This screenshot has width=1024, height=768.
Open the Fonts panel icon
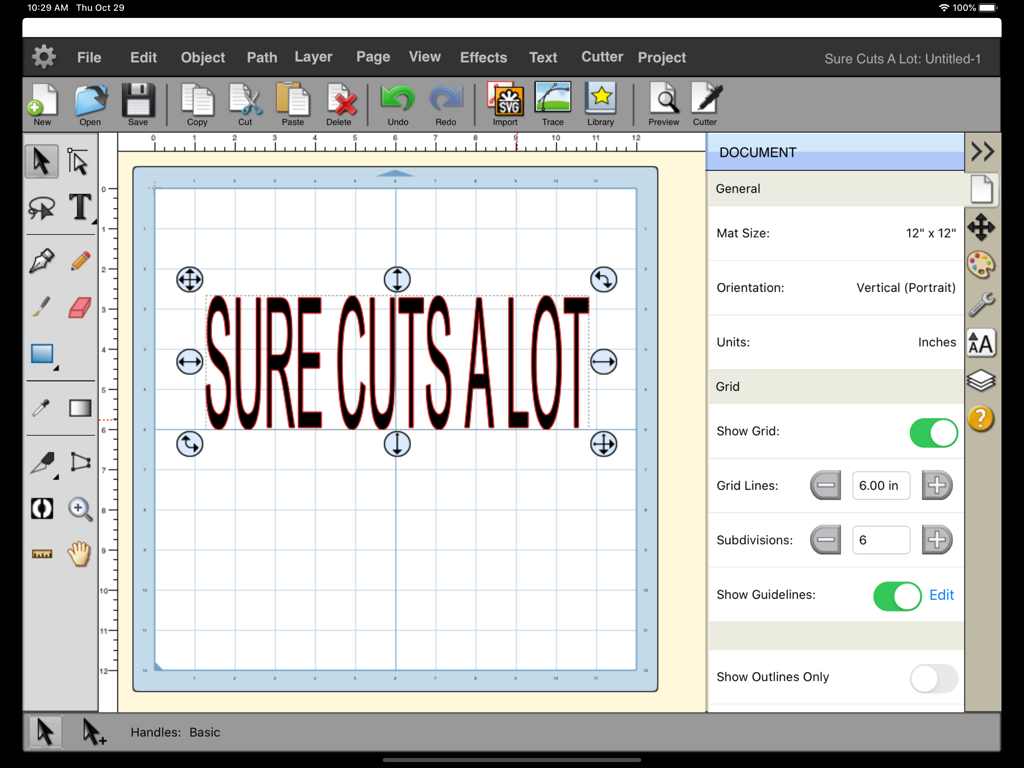[x=981, y=342]
